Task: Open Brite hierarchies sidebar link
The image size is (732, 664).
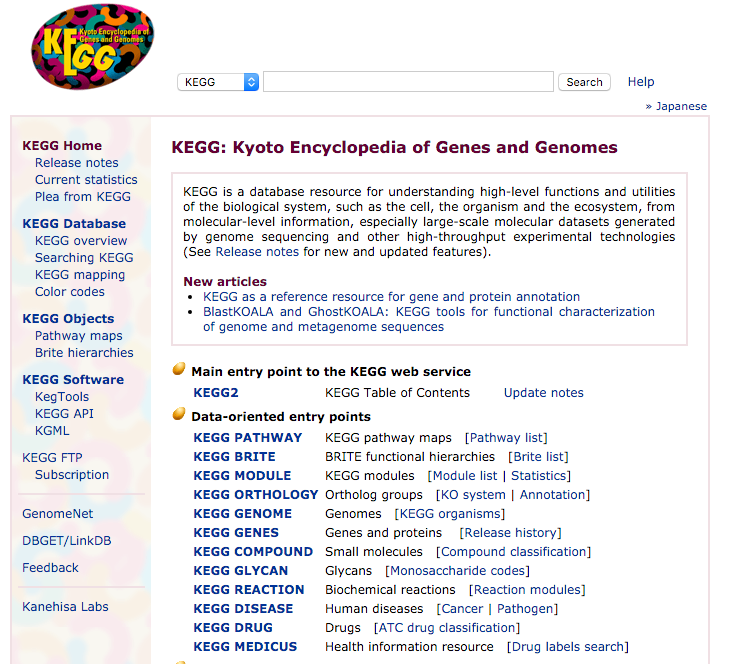Action: click(x=84, y=353)
